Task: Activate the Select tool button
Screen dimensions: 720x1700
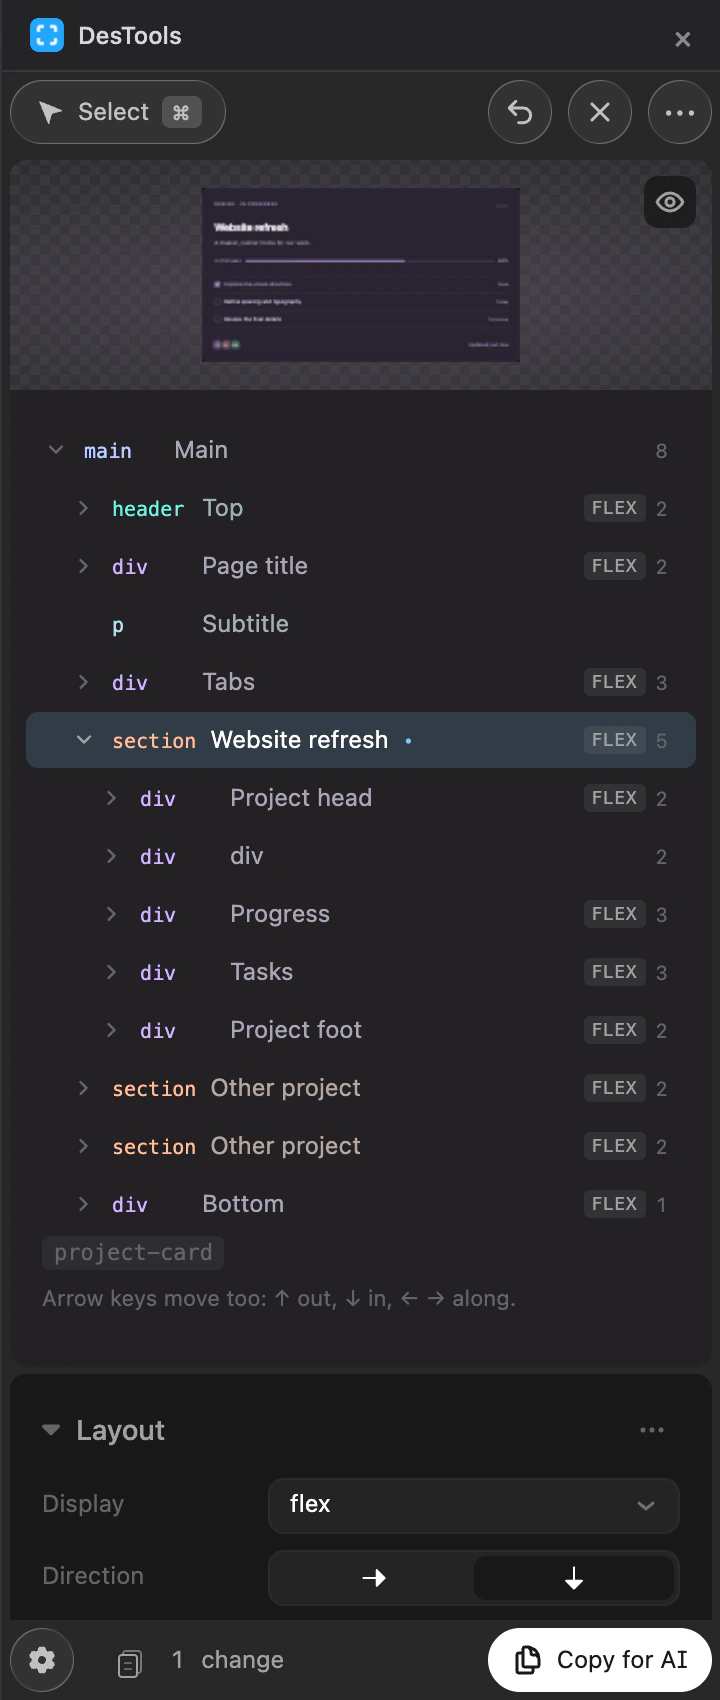Action: click(118, 112)
